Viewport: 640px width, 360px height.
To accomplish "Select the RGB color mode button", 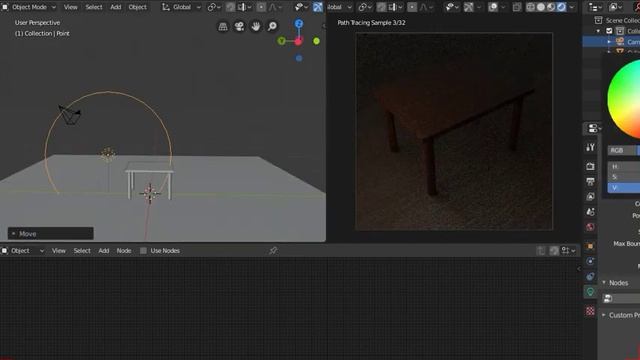I will click(621, 150).
